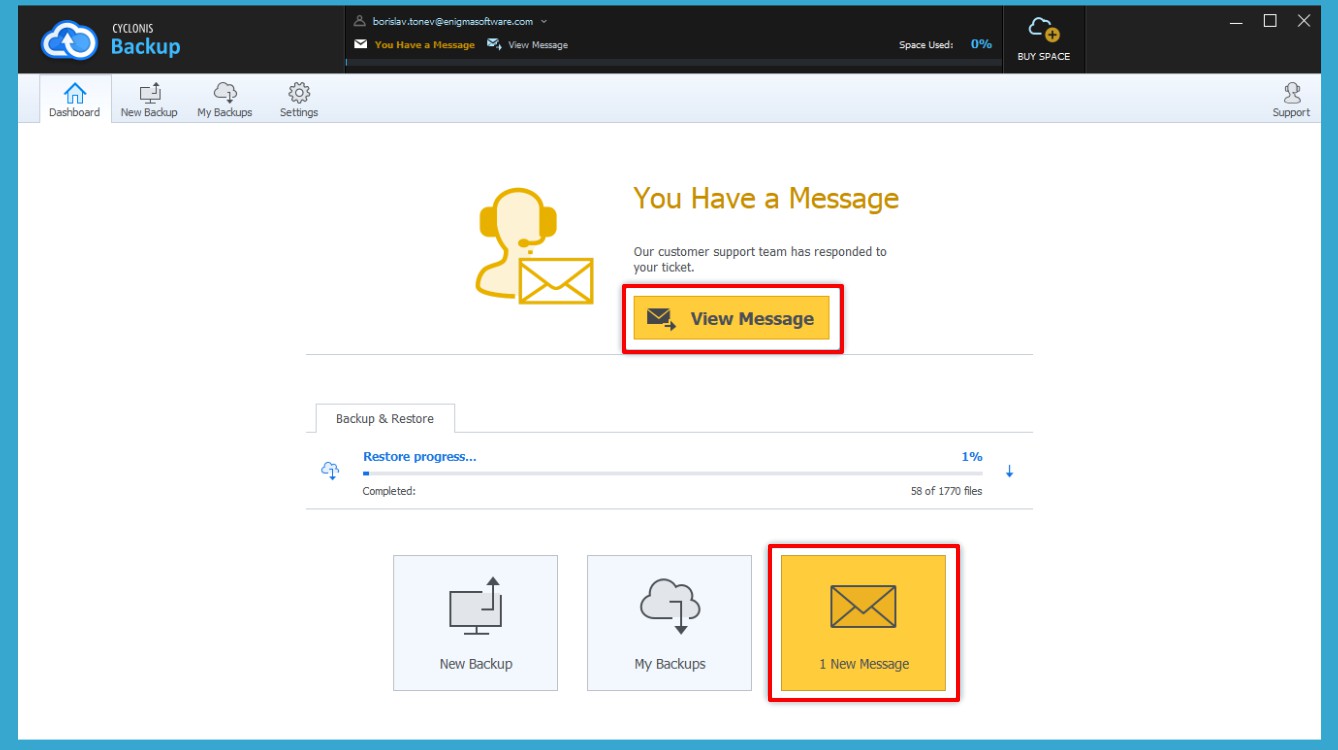This screenshot has height=750, width=1338.
Task: Expand restore details with the down arrow
Action: pyautogui.click(x=1009, y=472)
